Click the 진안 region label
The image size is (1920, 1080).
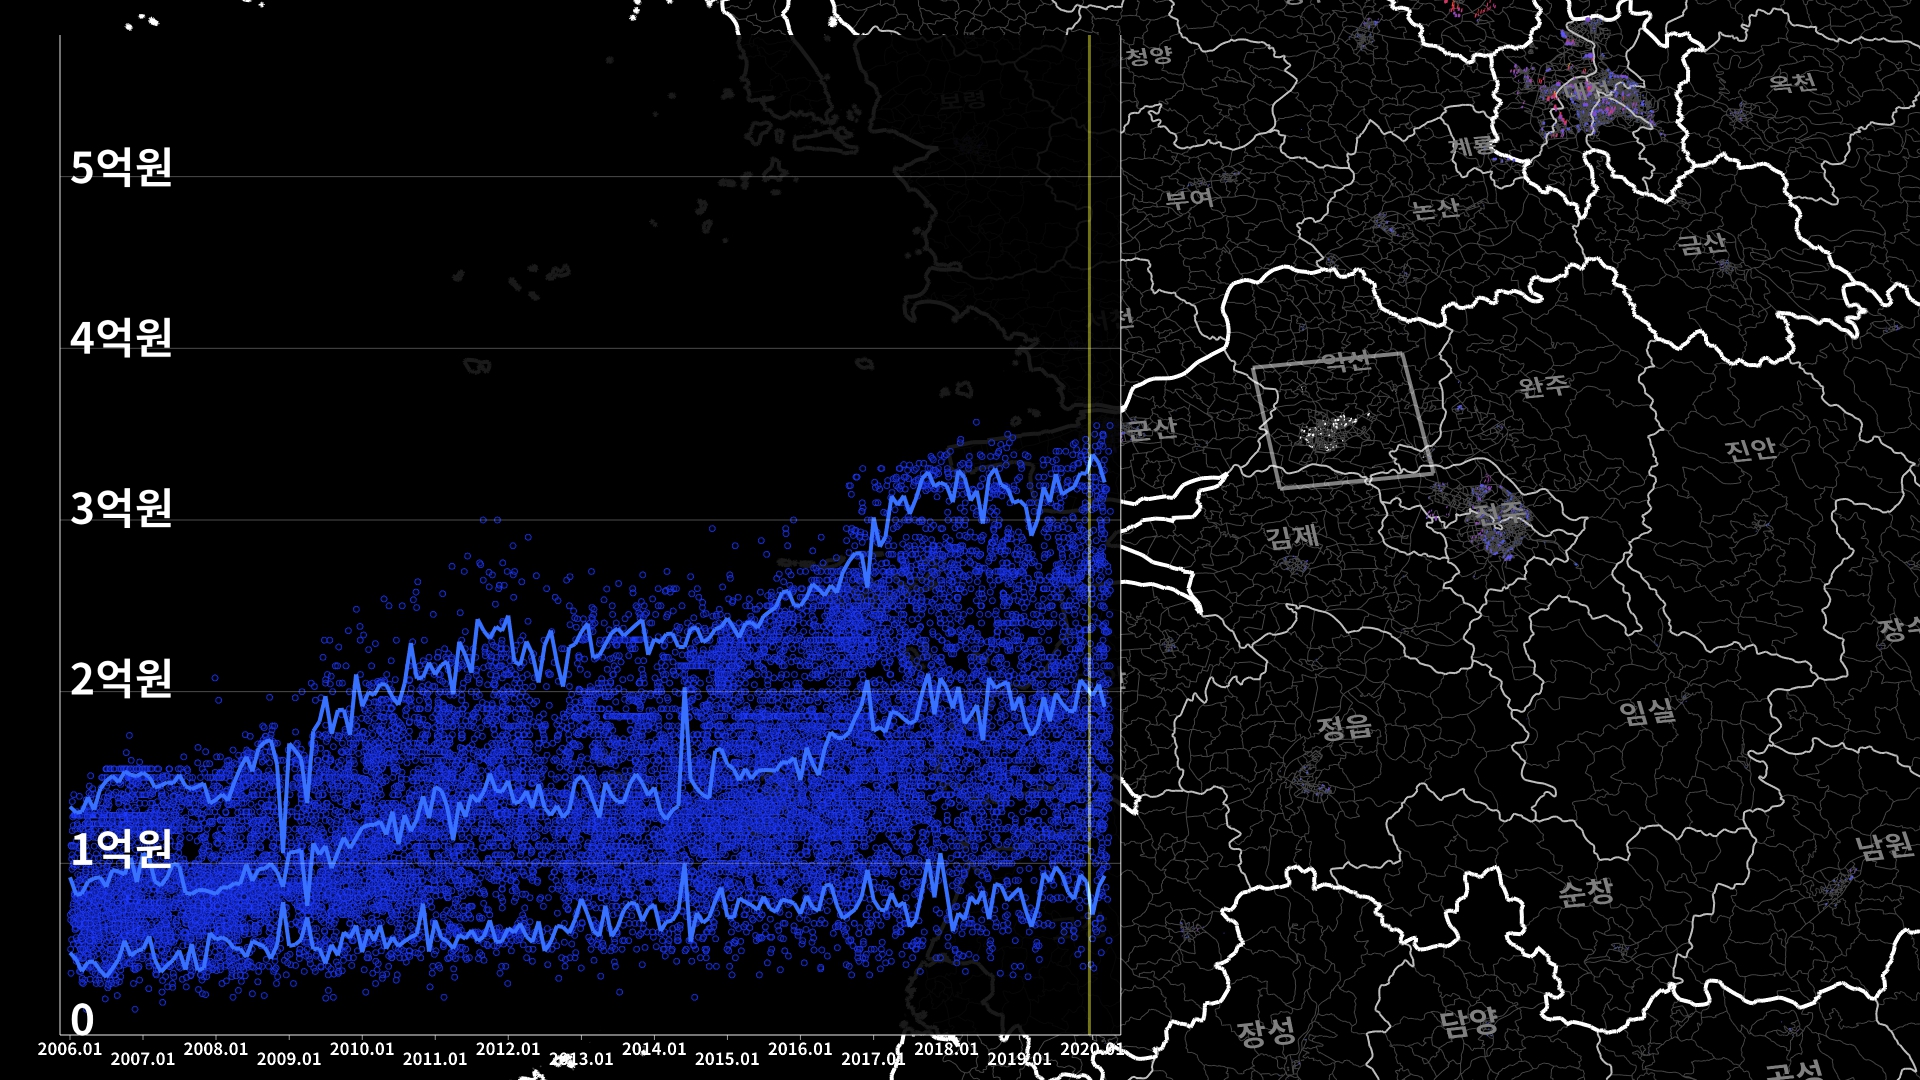coord(1750,449)
